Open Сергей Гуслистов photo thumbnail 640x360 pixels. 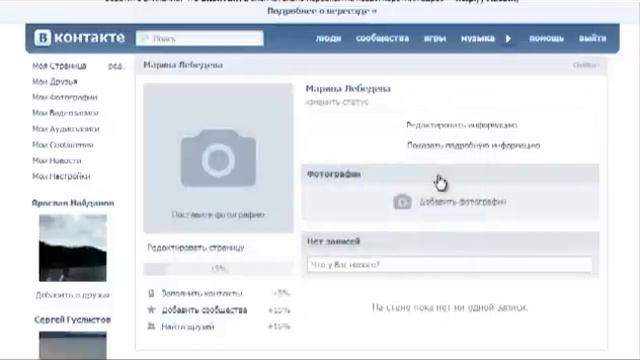coord(73,345)
